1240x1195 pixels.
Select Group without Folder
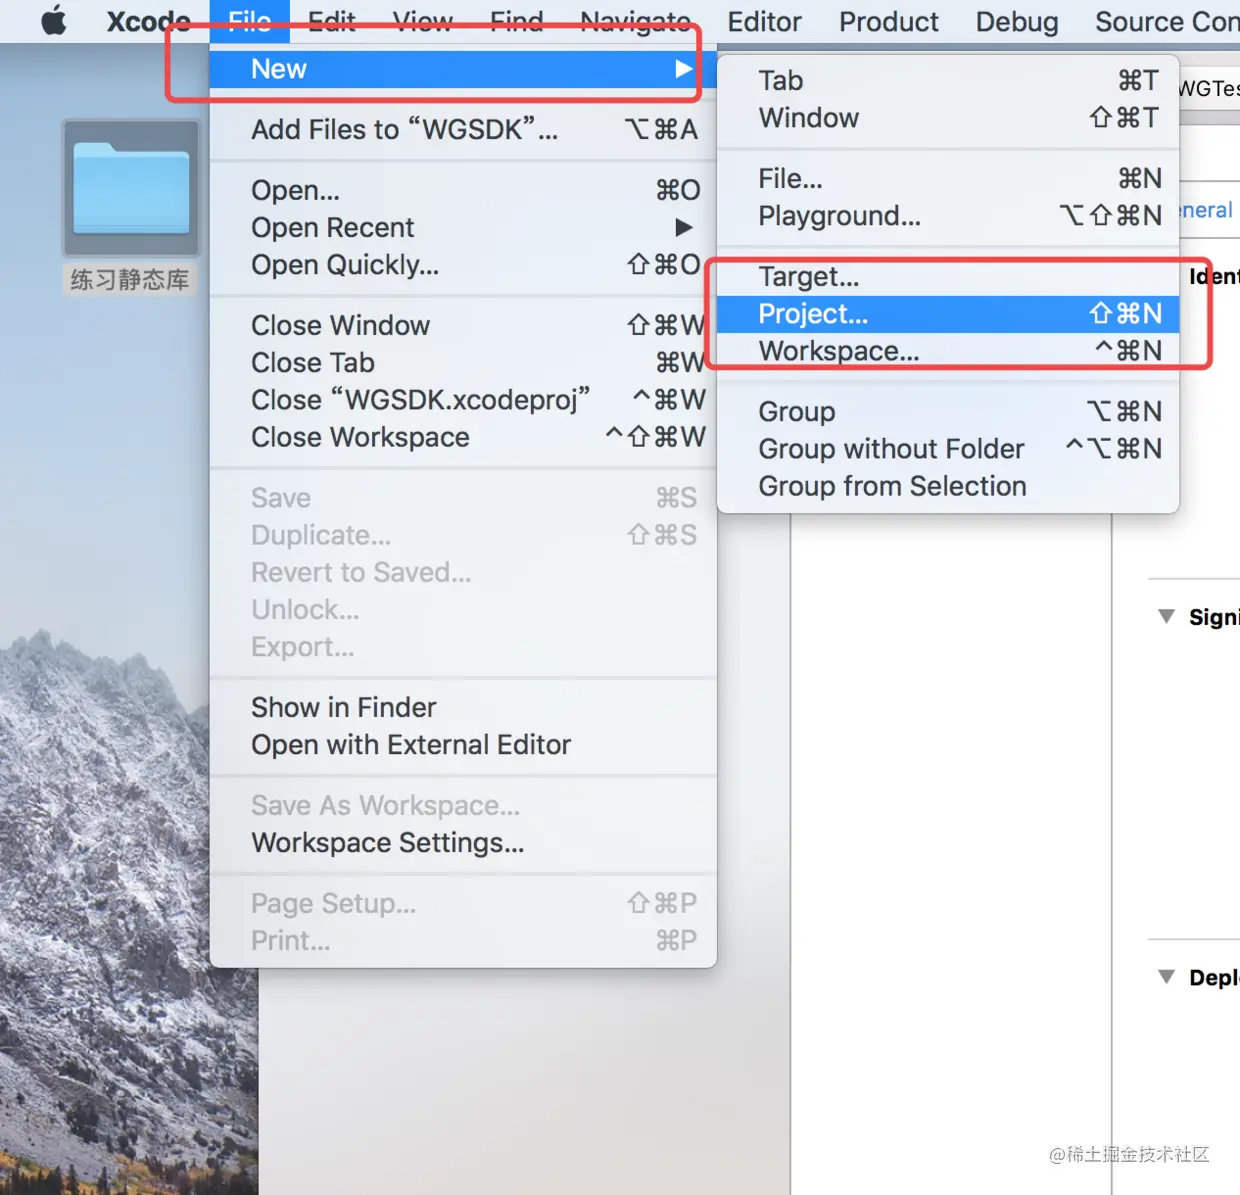click(948, 449)
